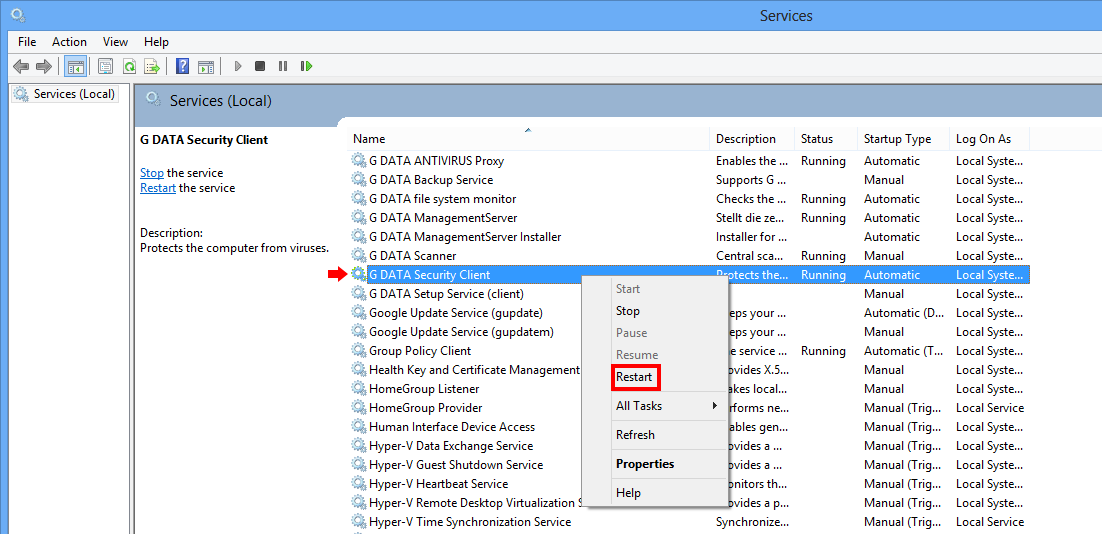
Task: Open the Help menu in the menu bar
Action: [x=157, y=41]
